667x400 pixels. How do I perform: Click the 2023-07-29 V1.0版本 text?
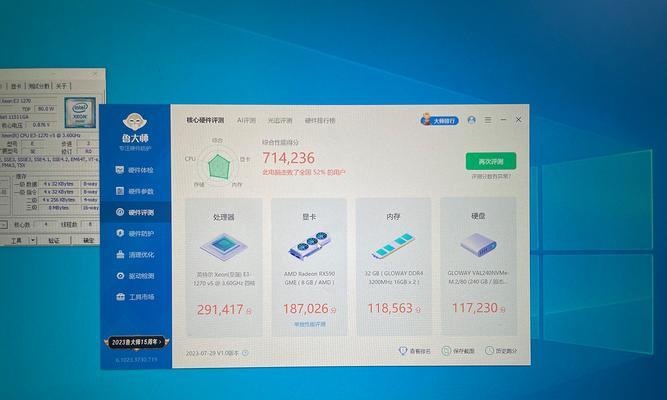coord(212,353)
